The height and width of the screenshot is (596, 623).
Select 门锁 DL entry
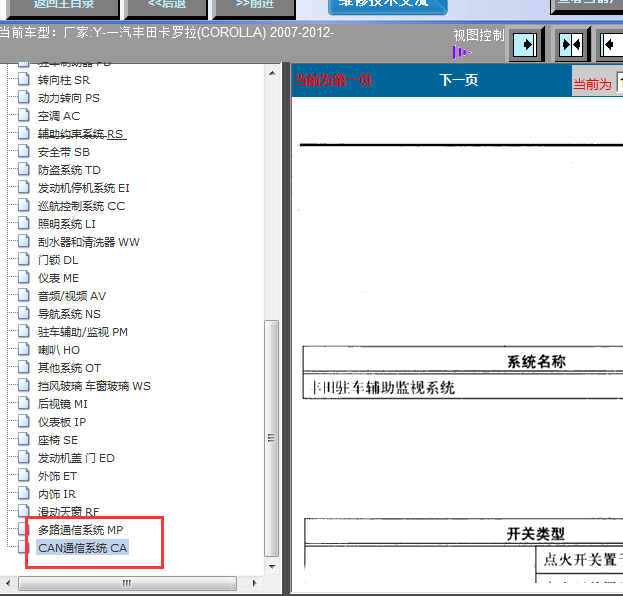58,260
